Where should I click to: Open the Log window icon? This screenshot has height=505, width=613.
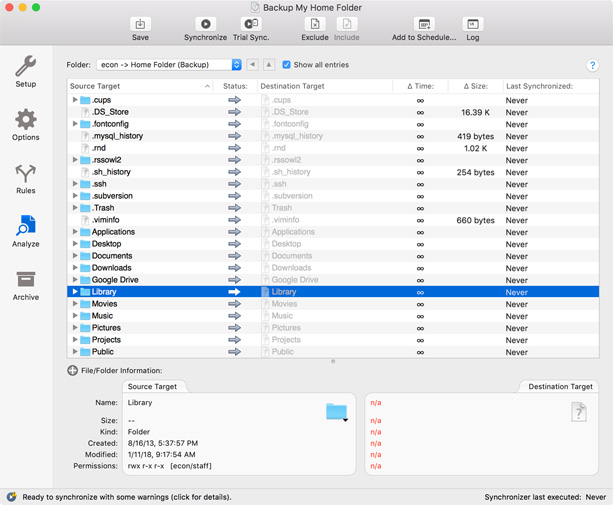pos(473,24)
